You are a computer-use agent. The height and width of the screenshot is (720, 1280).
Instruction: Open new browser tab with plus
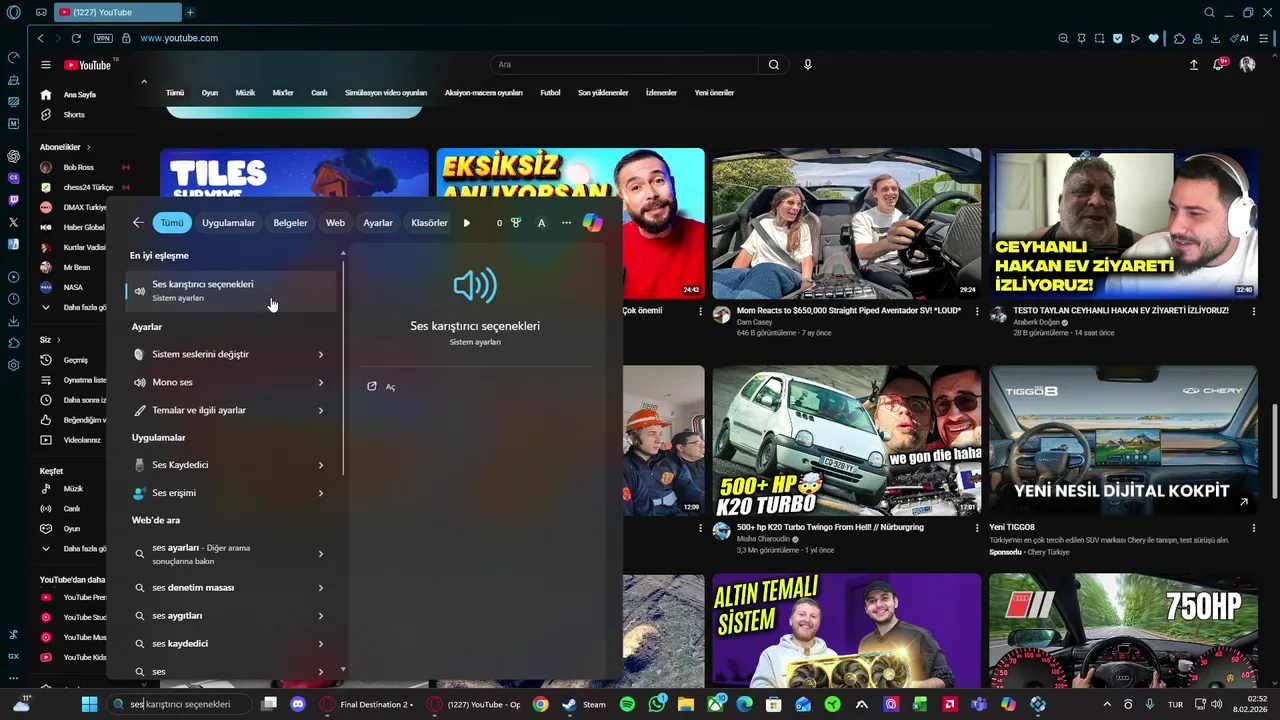190,12
